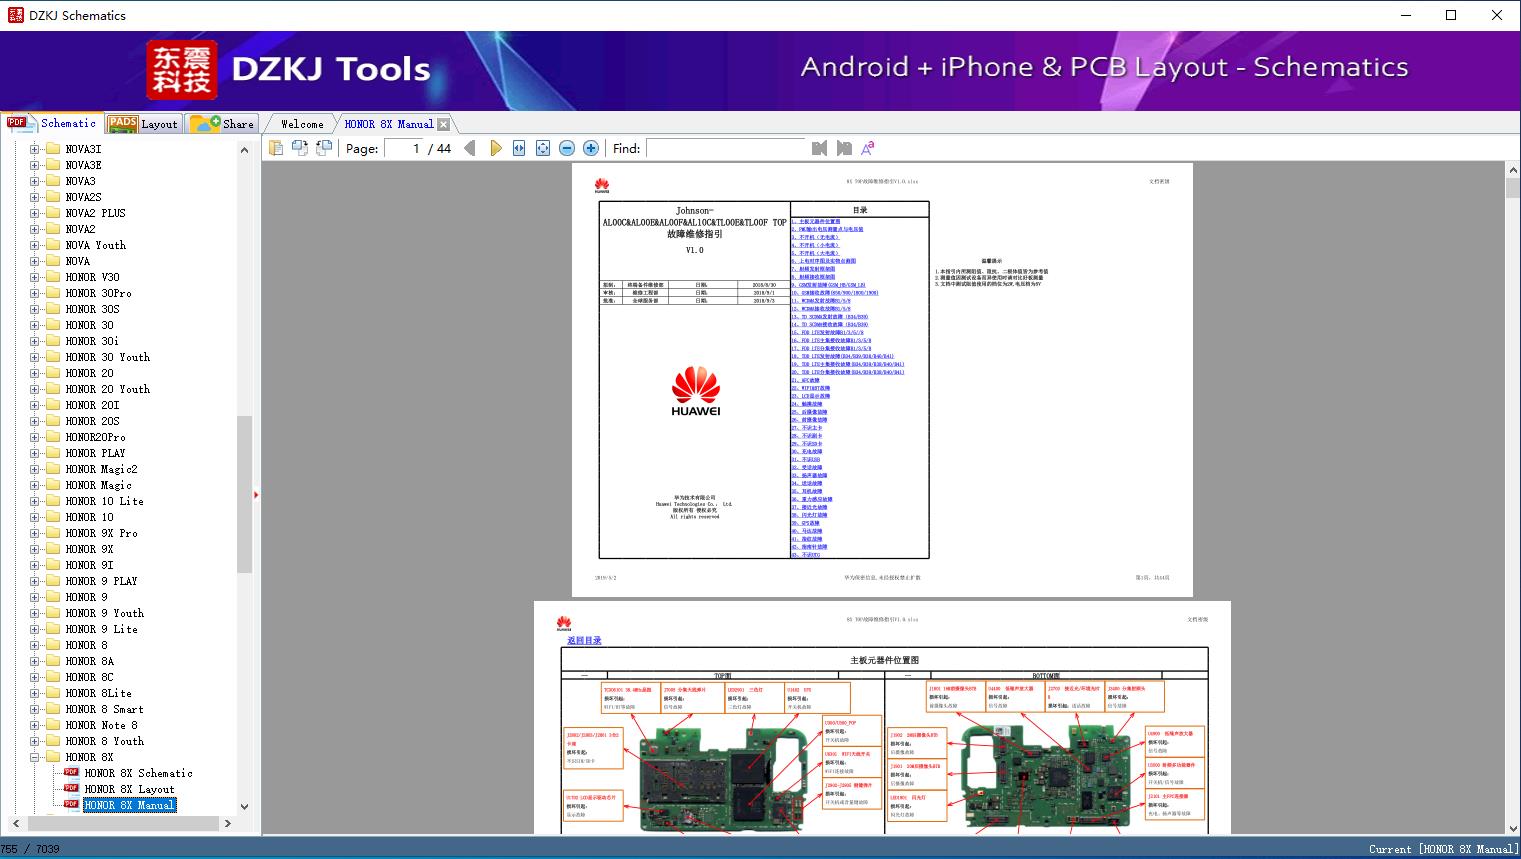This screenshot has height=859, width=1521.
Task: Select HONOR 9I in the tree
Action: coord(89,565)
